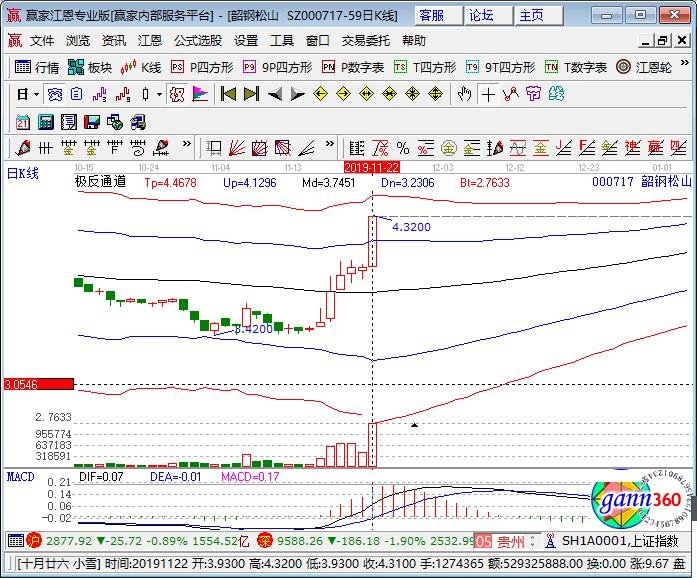
Task: Select the red pencil drawing tool
Action: pos(23,148)
